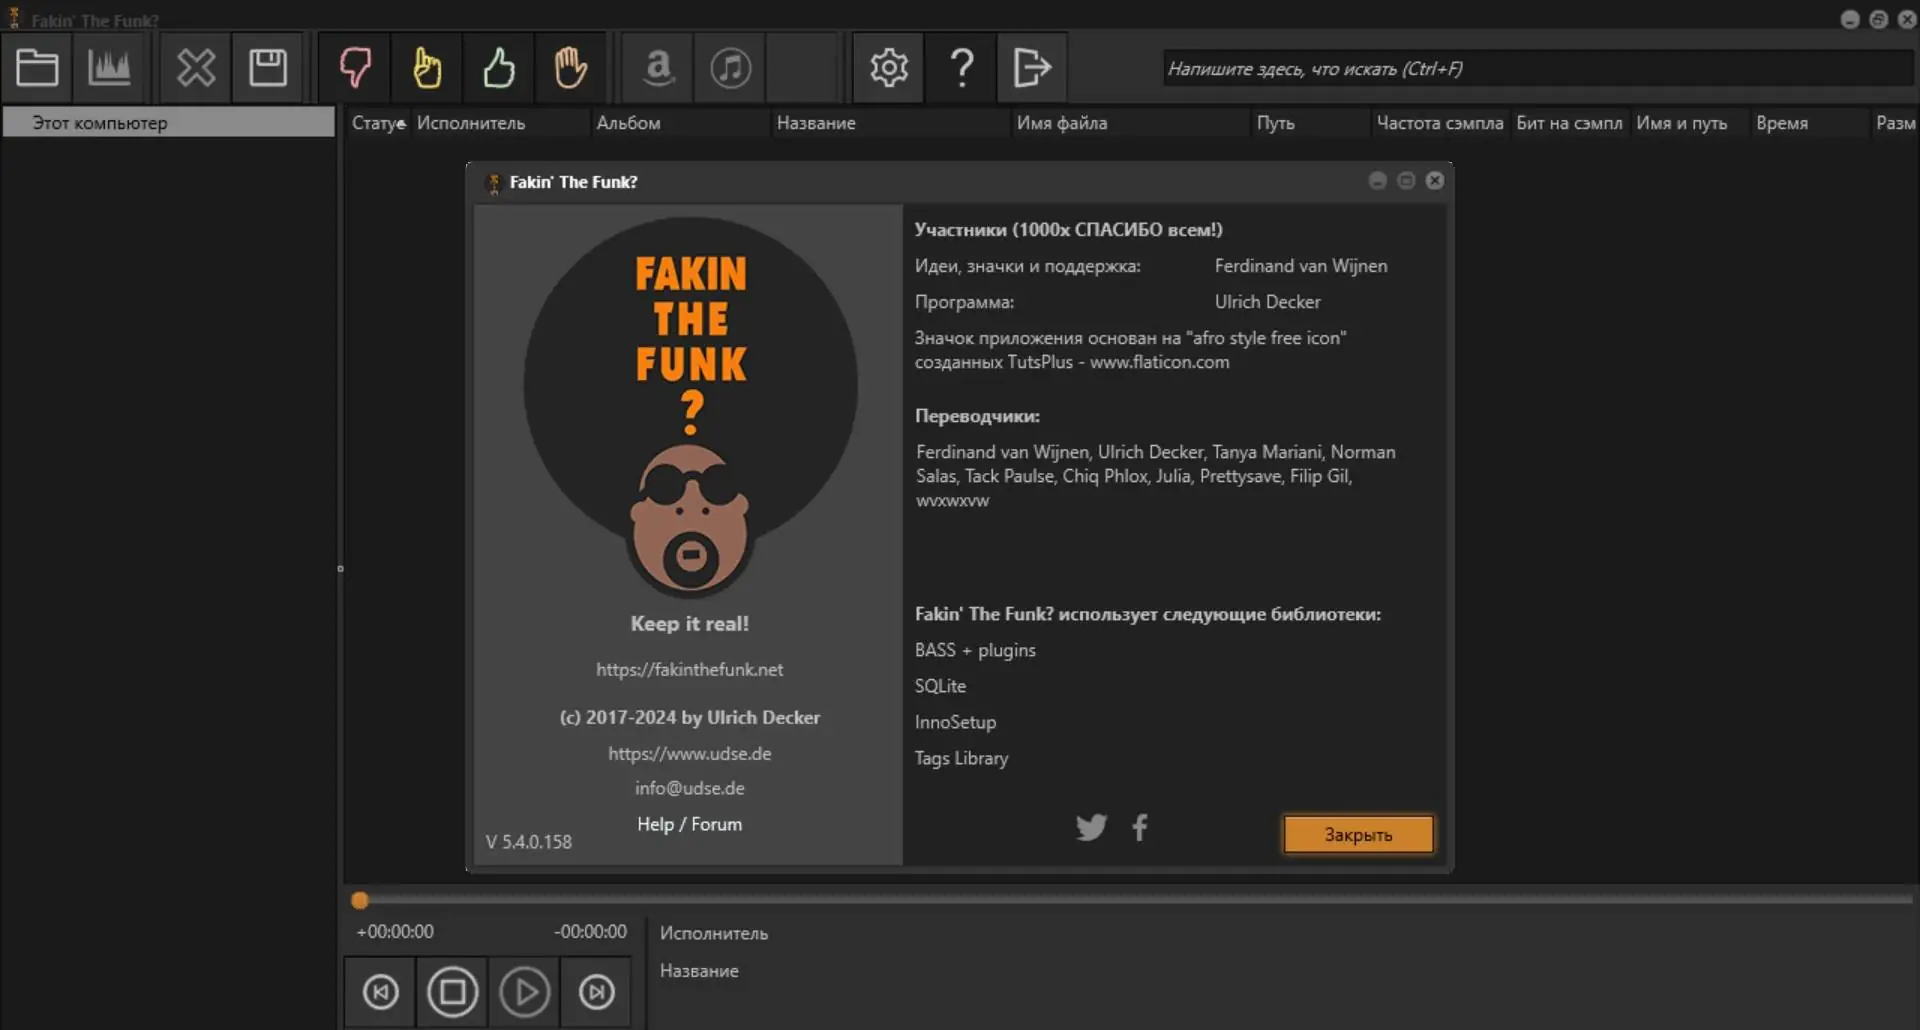Click the red X remove icon
Screen dimensions: 1920x1030
tap(196, 67)
